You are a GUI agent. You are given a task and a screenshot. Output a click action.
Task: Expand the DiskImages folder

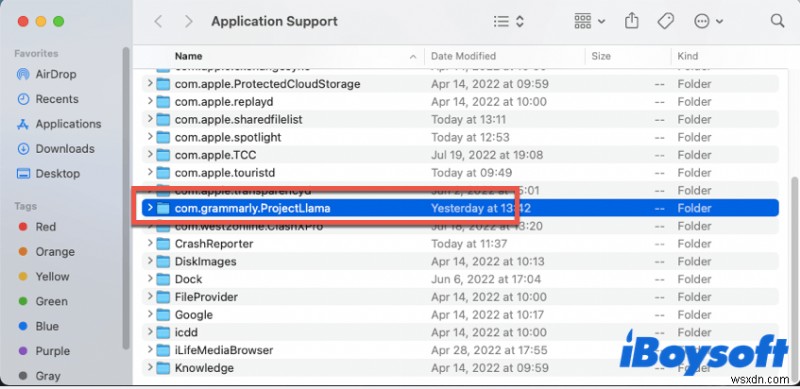tap(149, 261)
